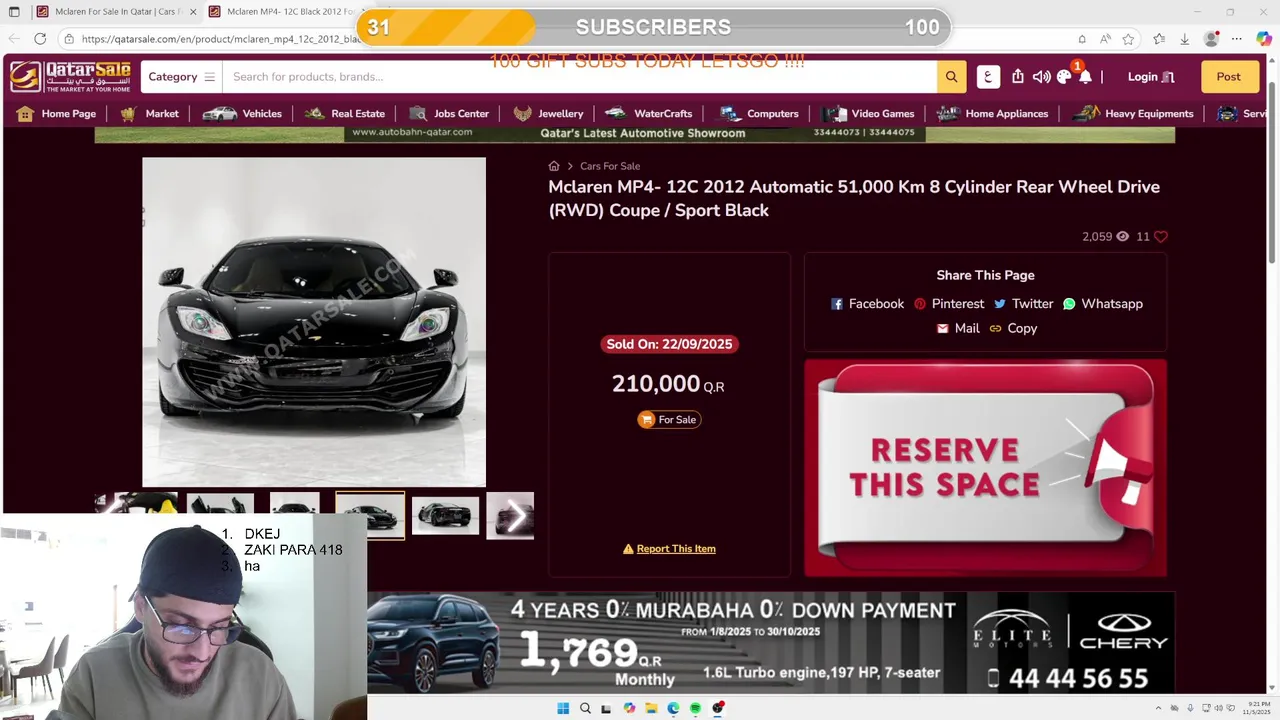Switch site language with the Arabic icon
The image size is (1280, 720).
click(x=988, y=77)
